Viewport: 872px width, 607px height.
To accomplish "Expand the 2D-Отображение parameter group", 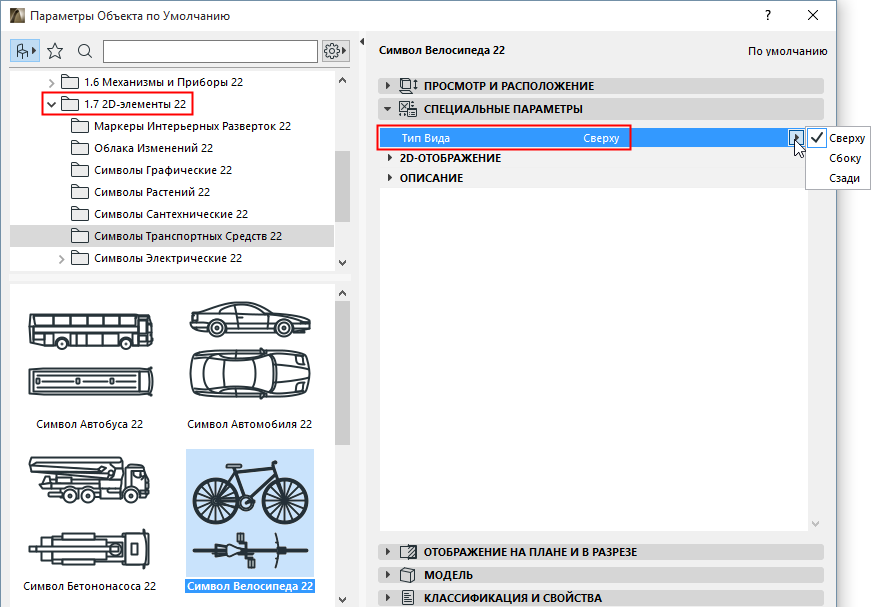I will pyautogui.click(x=390, y=158).
